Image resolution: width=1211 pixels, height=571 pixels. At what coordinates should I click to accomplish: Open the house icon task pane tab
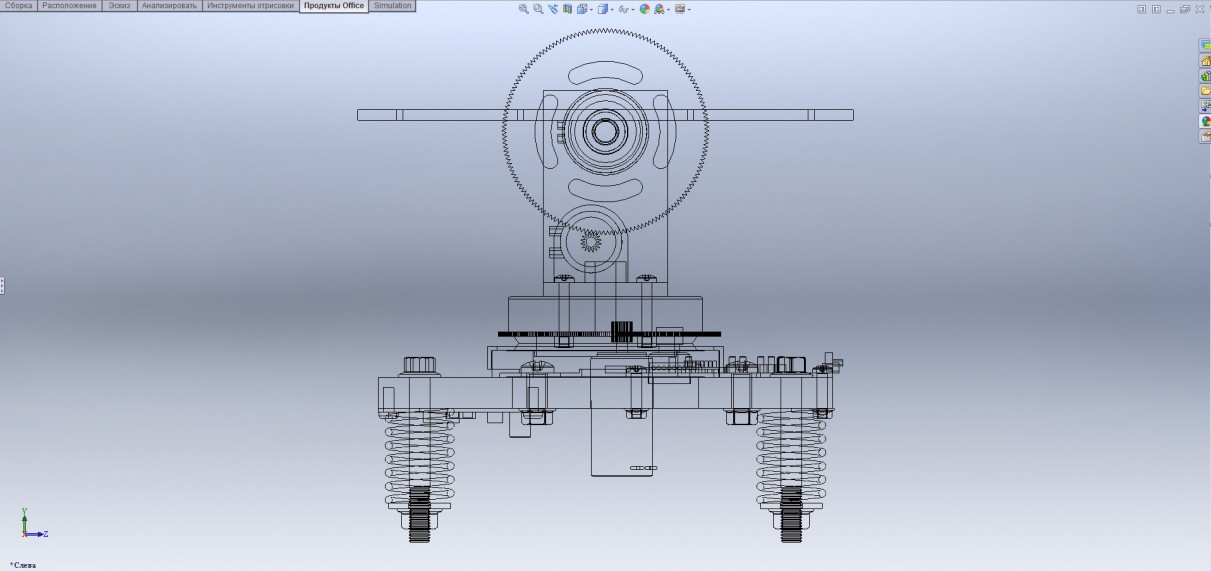coord(1205,61)
